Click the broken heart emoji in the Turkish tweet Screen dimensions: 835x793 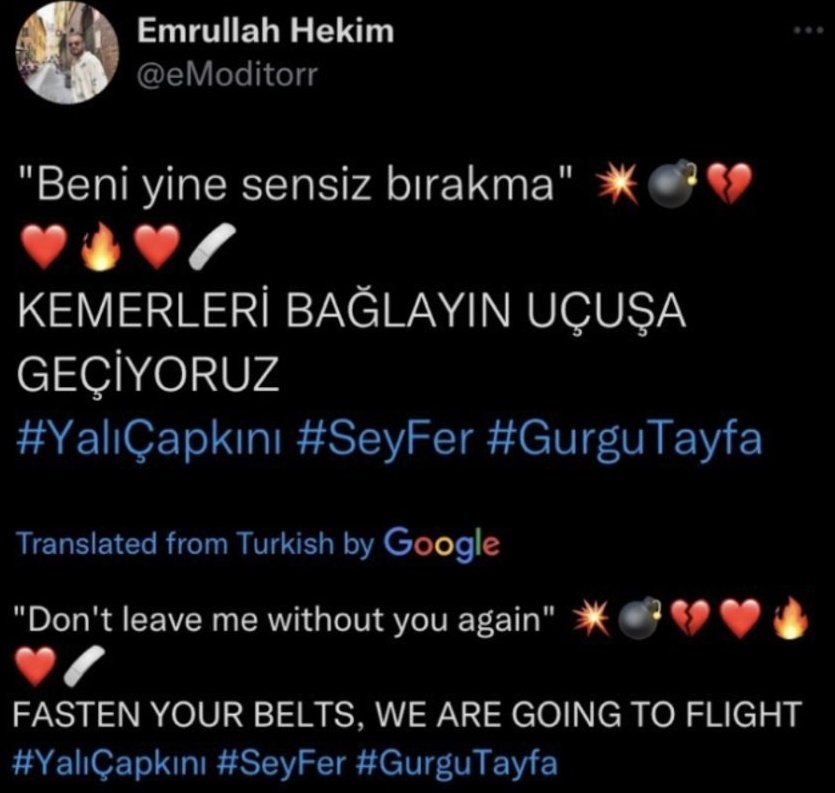coord(729,184)
